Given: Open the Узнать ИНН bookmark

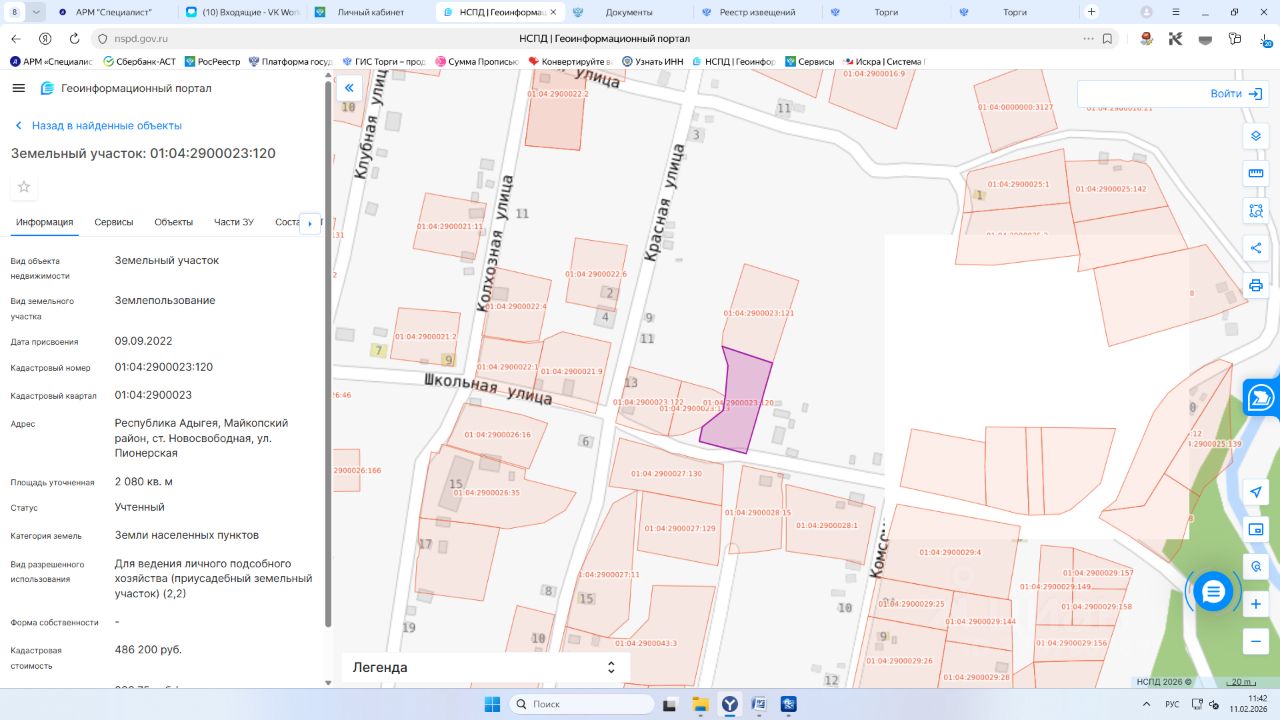Looking at the screenshot, I should [x=652, y=61].
